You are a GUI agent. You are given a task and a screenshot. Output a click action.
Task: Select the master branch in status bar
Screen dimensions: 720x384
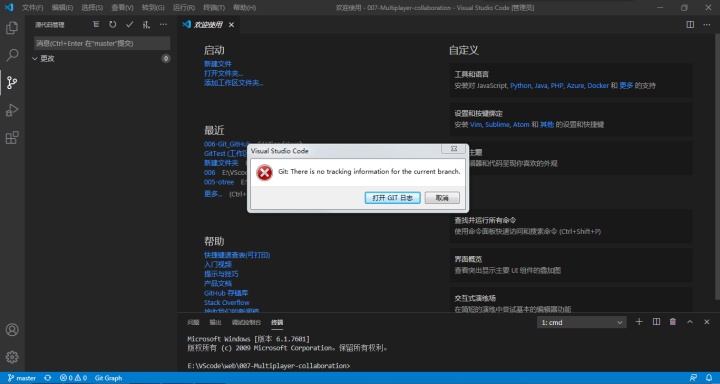pyautogui.click(x=22, y=378)
